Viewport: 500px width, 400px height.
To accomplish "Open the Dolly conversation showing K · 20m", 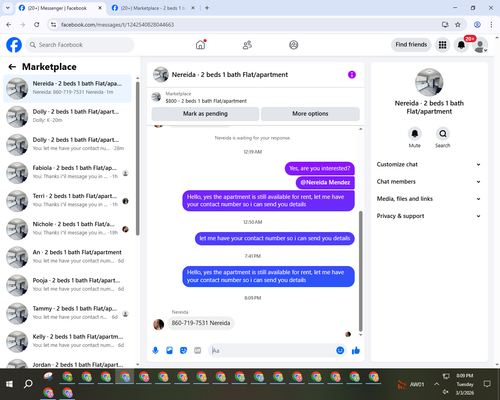I will click(67, 117).
